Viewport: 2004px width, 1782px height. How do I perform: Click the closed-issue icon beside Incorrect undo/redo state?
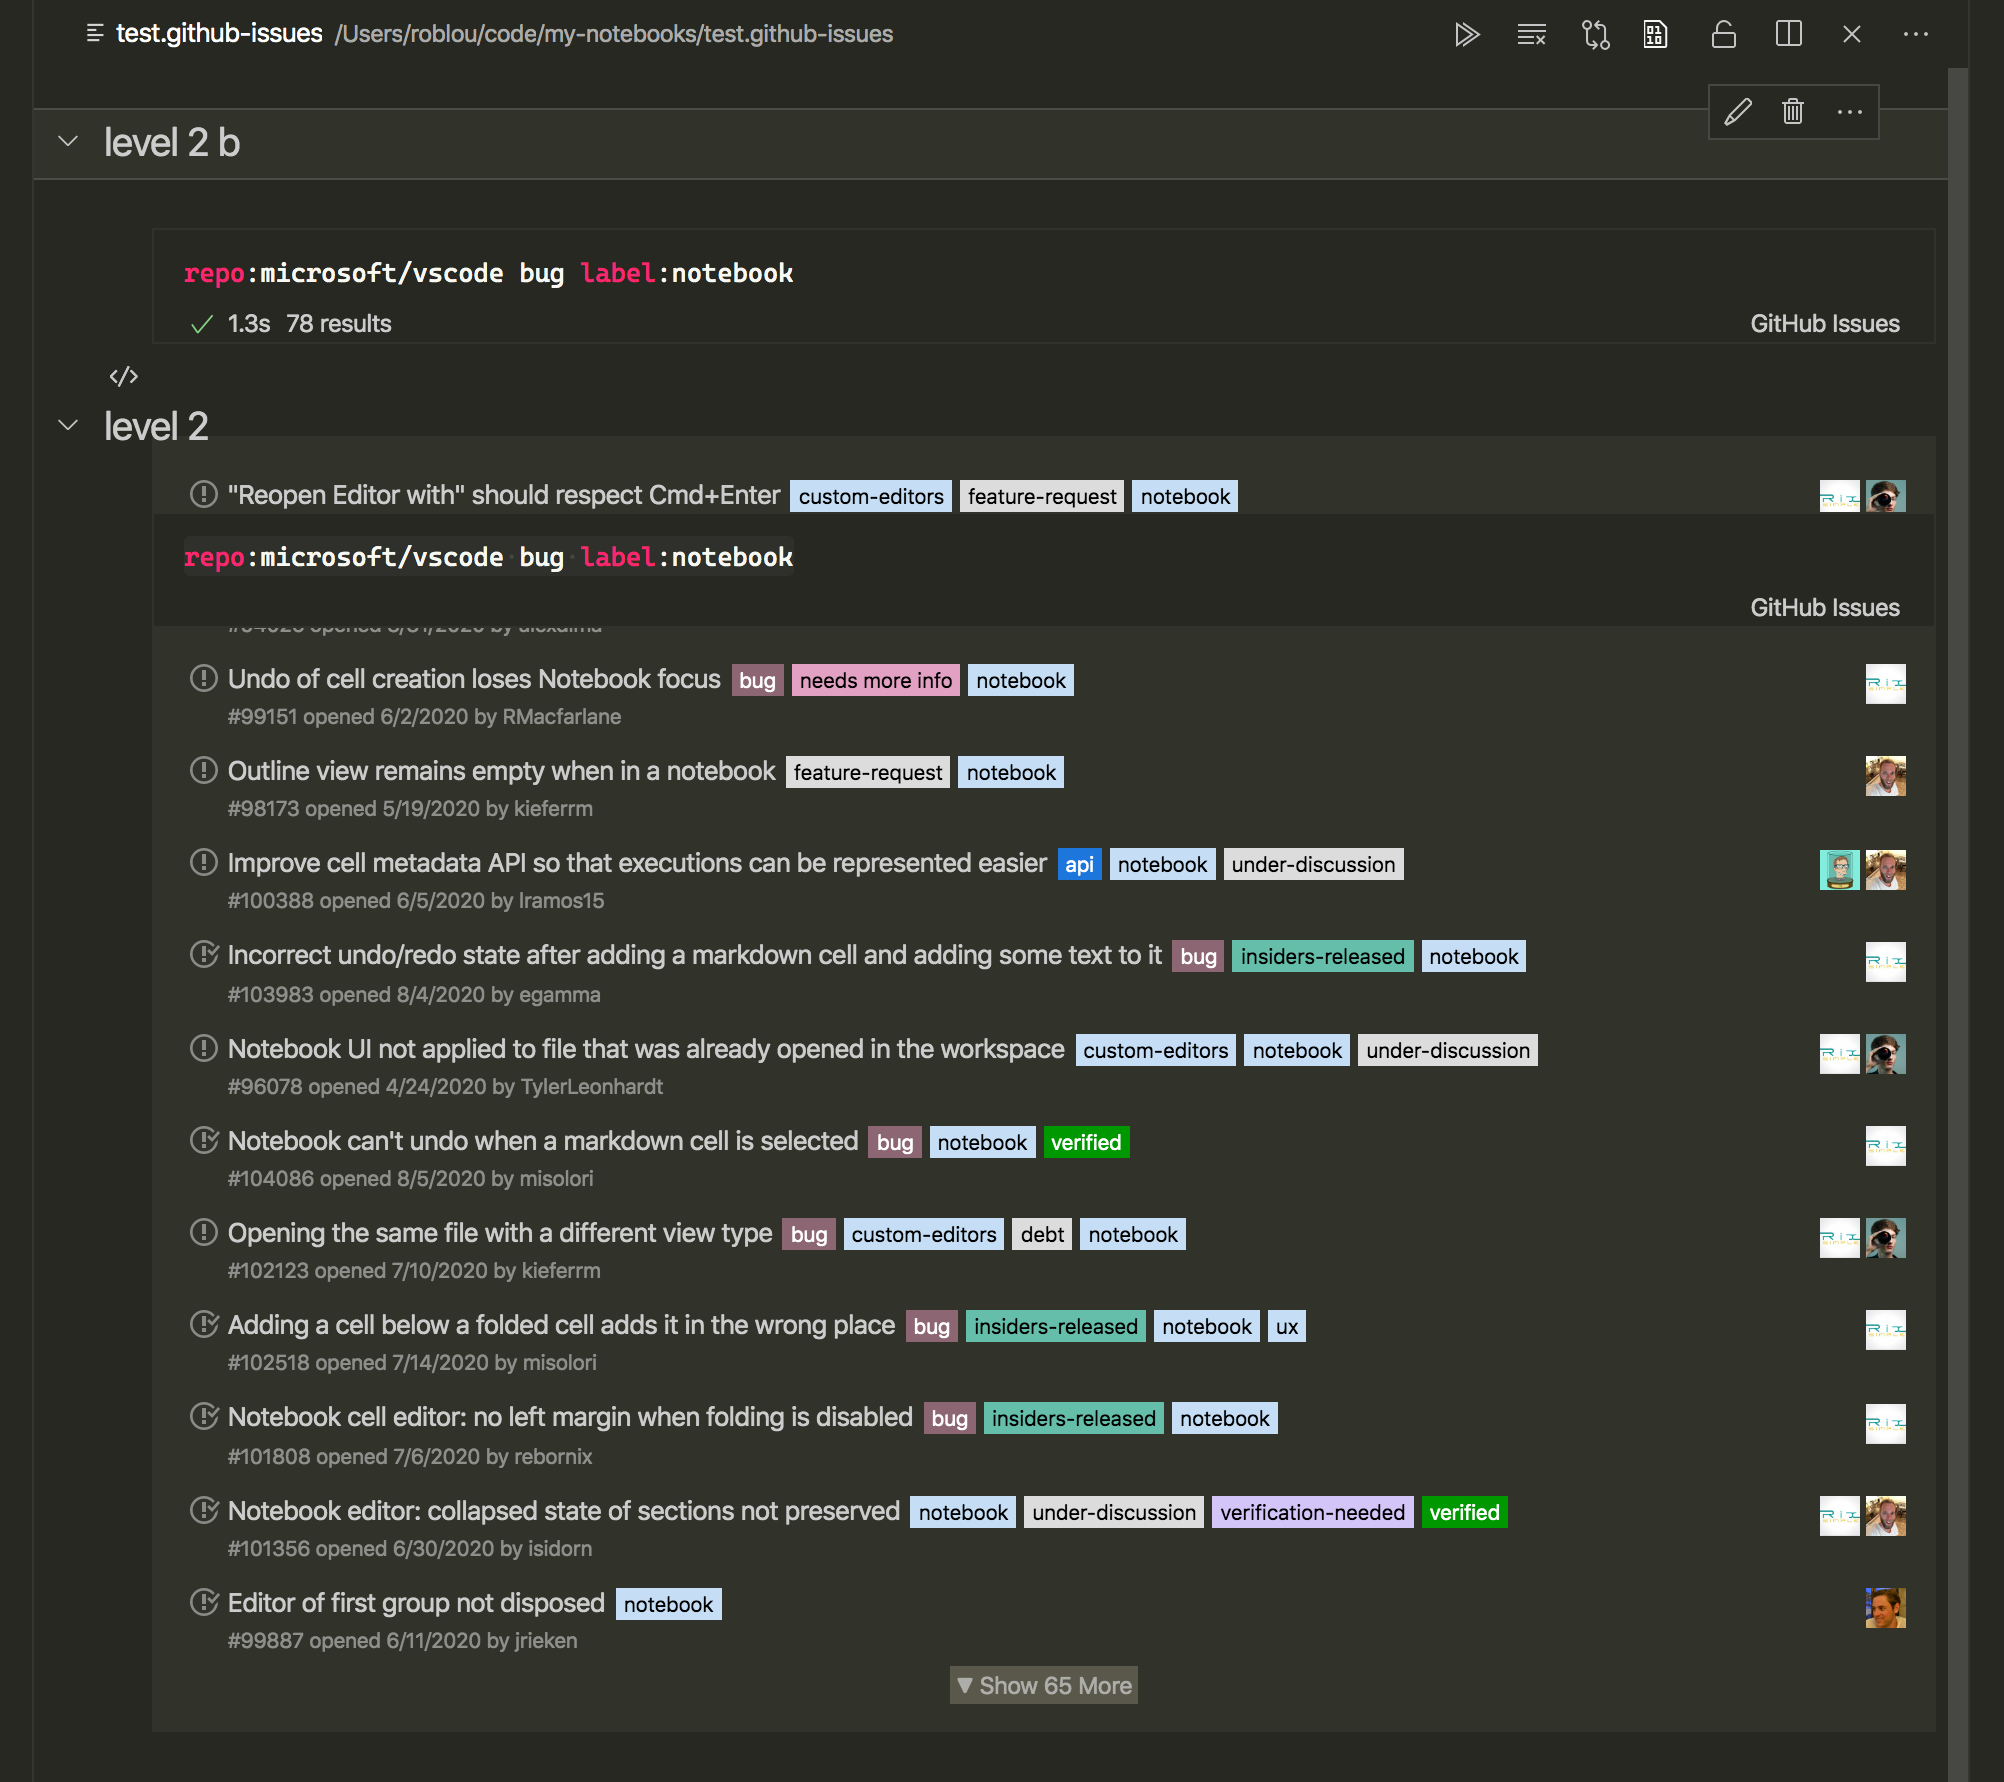pyautogui.click(x=203, y=954)
